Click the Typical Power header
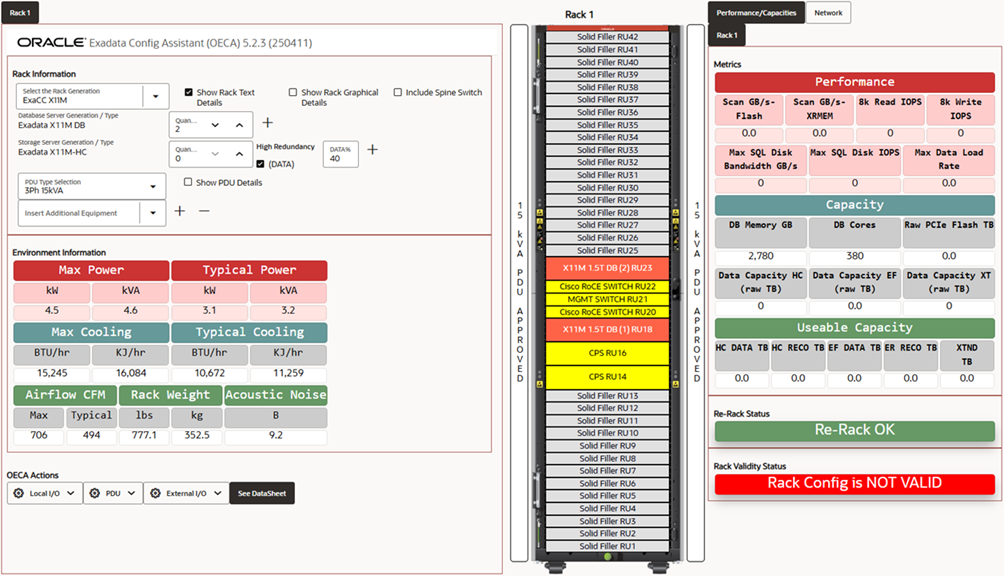 click(x=249, y=271)
